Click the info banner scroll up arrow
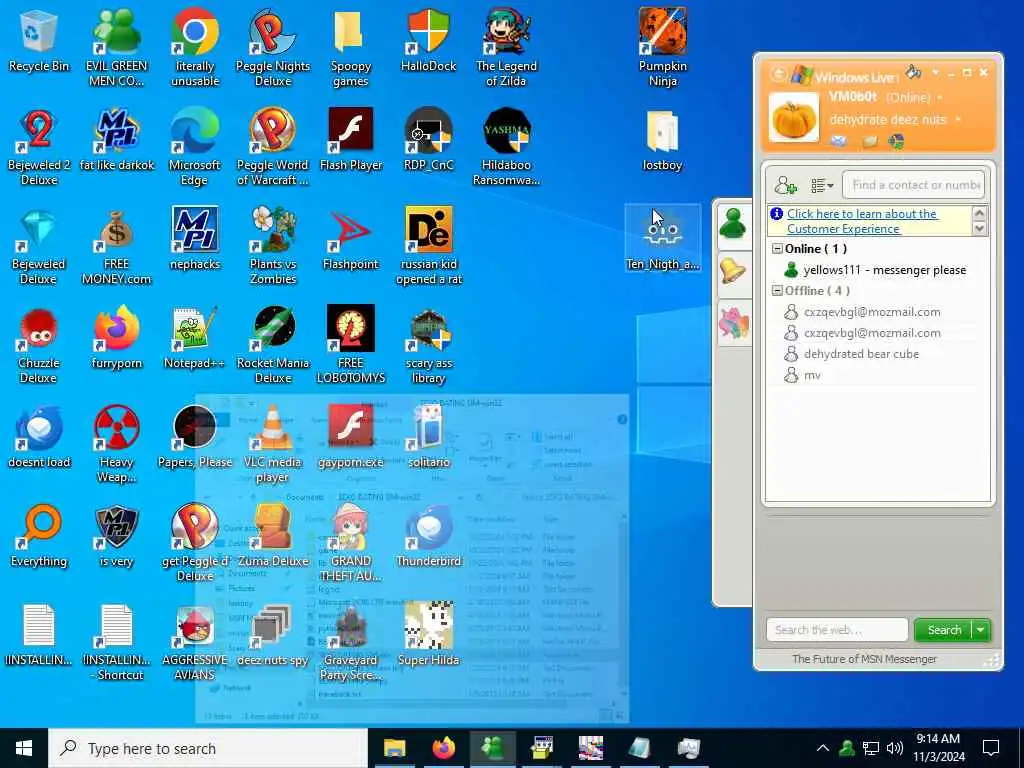1024x768 pixels. pyautogui.click(x=979, y=214)
